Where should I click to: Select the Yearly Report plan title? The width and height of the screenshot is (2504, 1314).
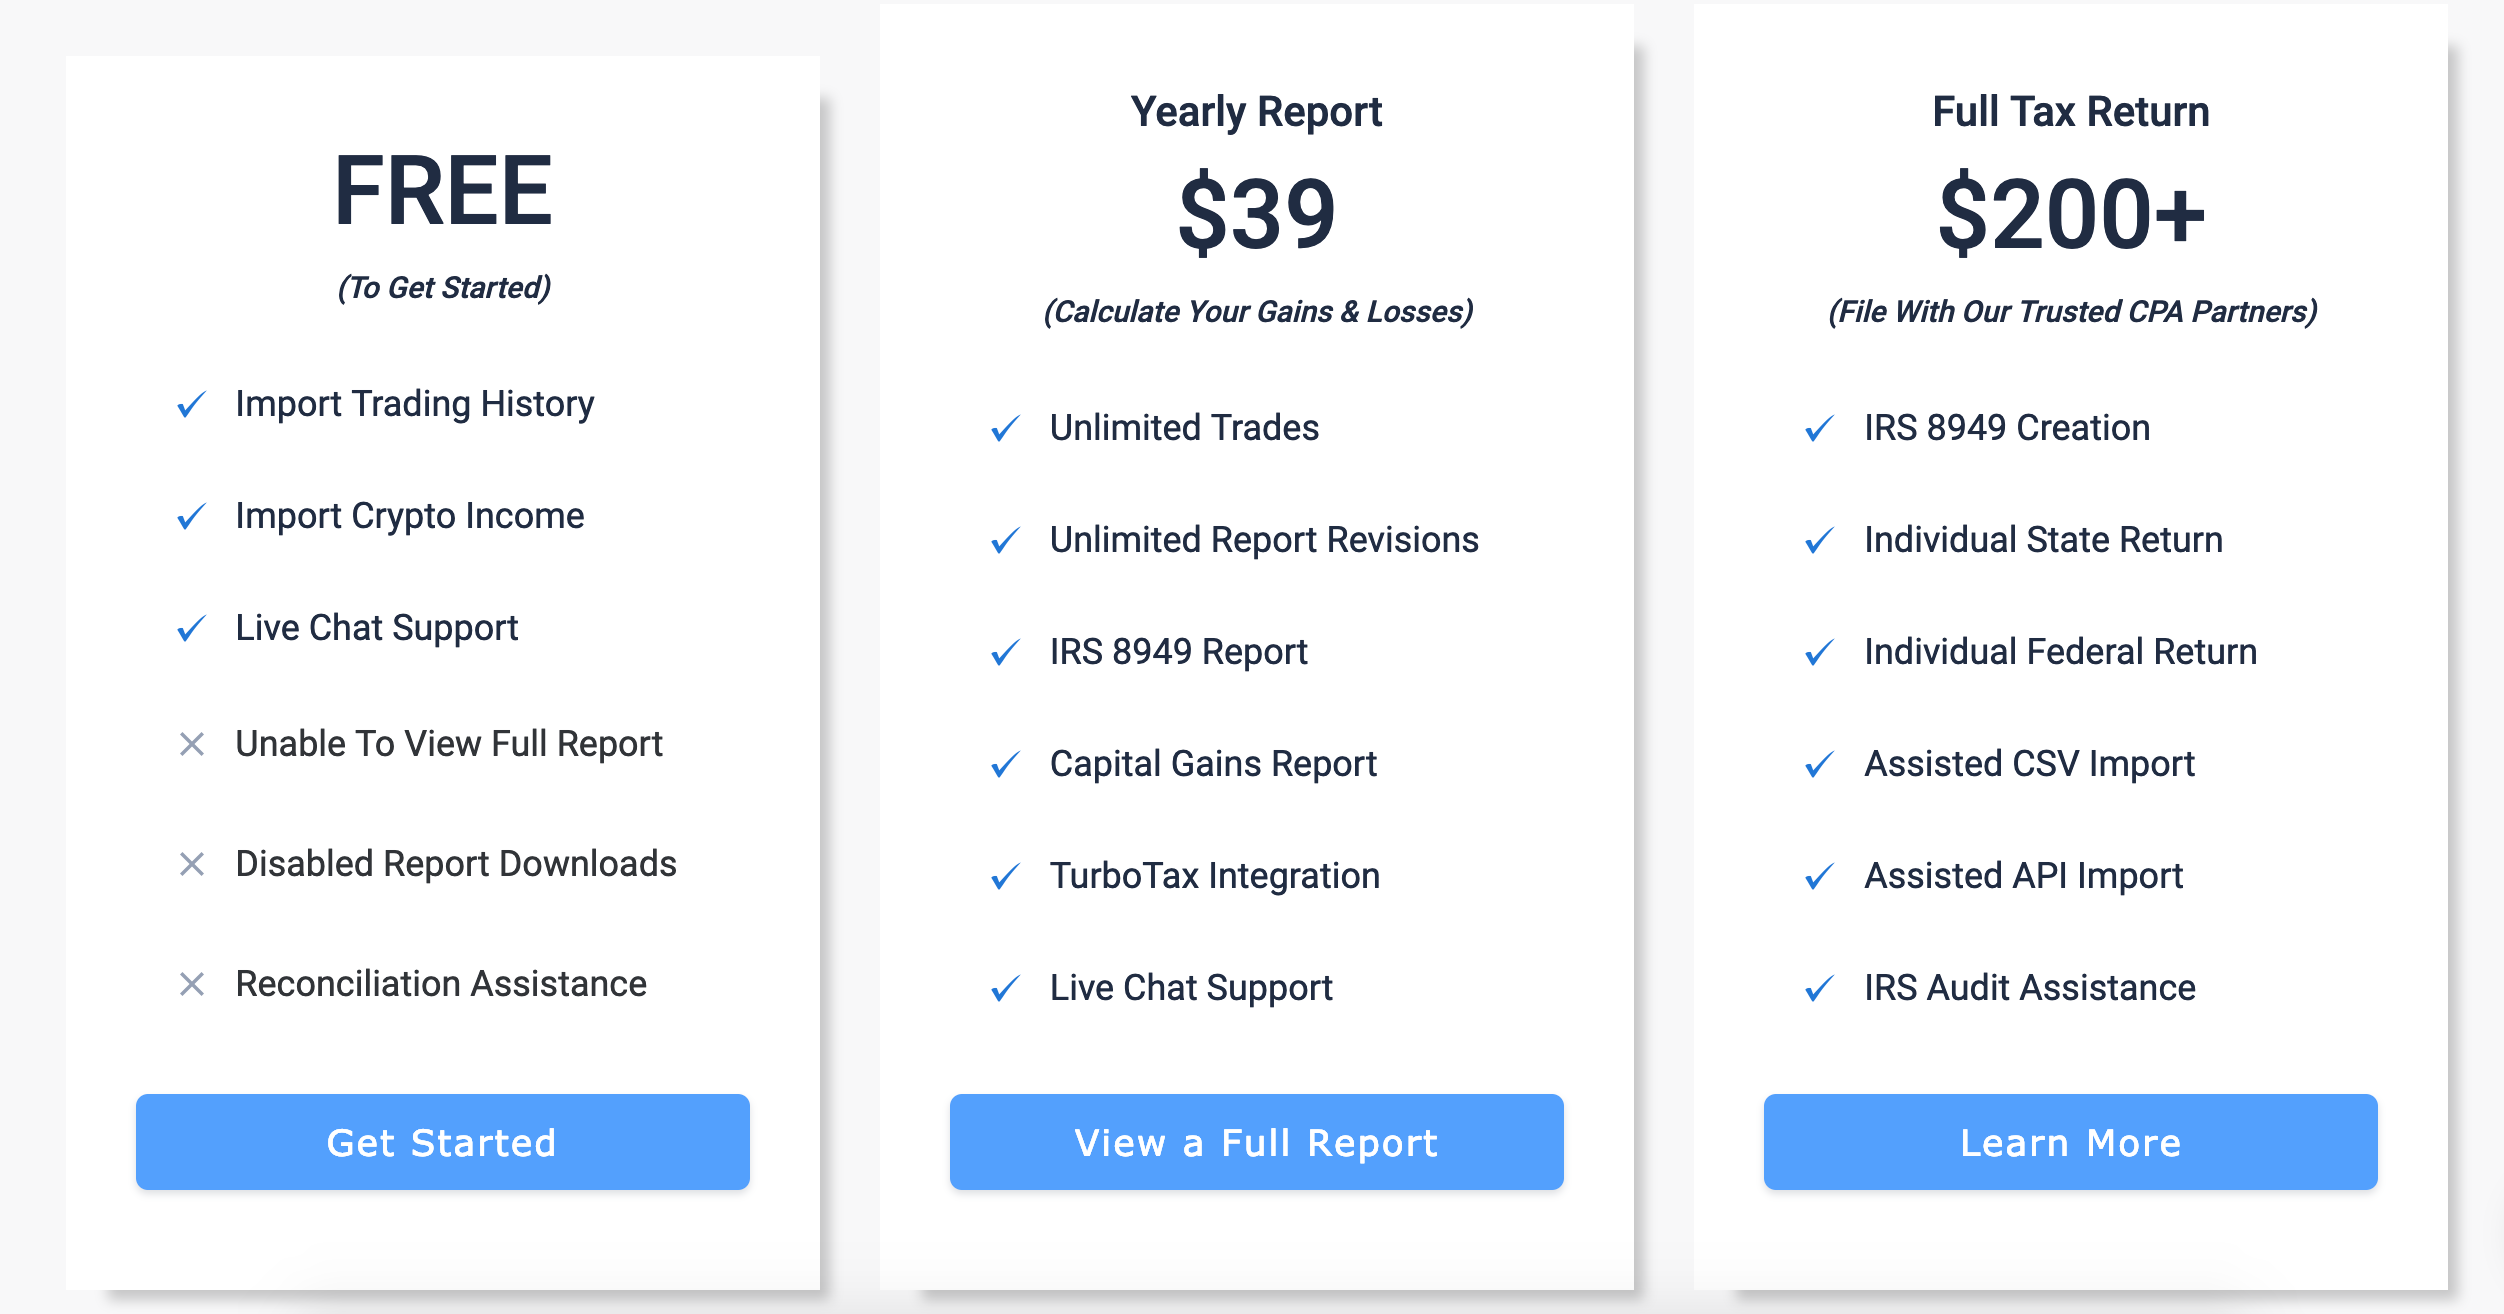point(1256,112)
